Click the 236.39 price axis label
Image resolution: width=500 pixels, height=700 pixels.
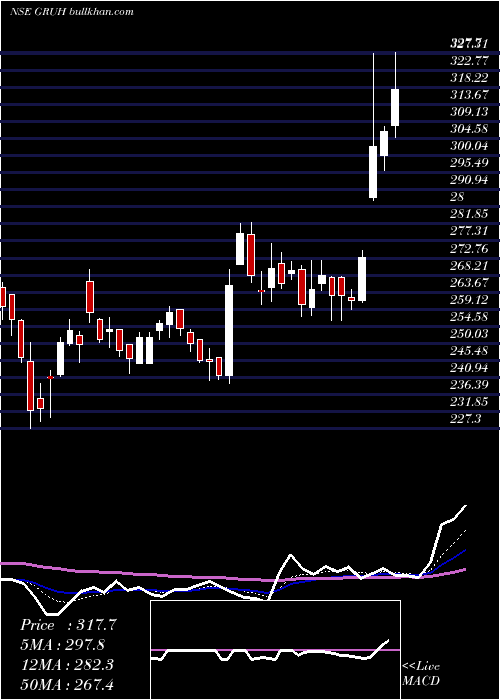pos(469,385)
